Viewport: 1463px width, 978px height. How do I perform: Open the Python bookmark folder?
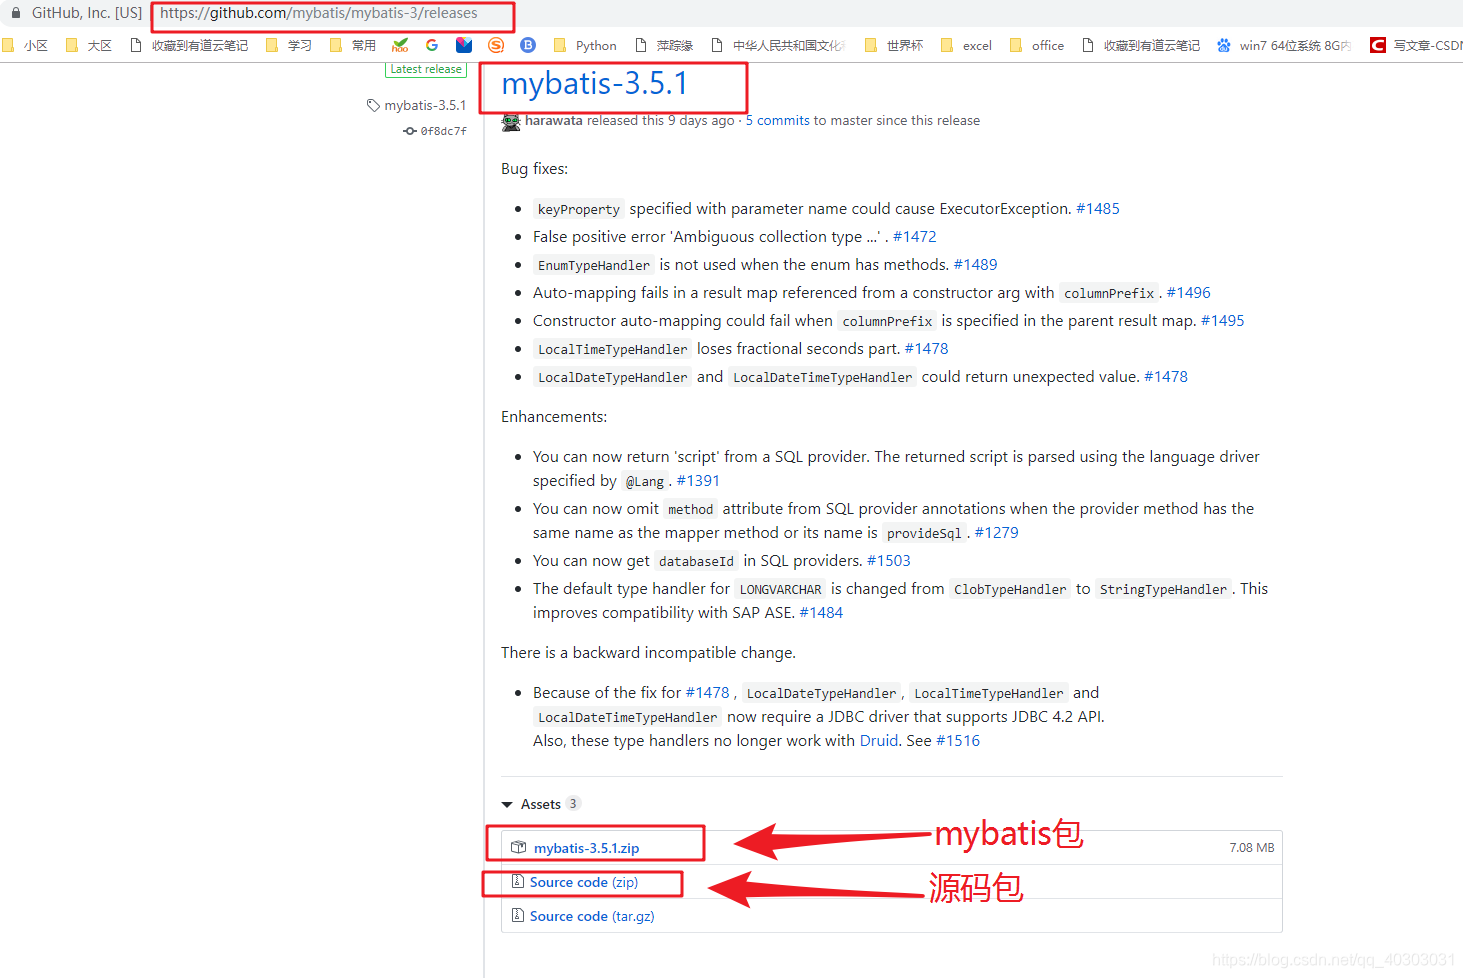coord(585,45)
